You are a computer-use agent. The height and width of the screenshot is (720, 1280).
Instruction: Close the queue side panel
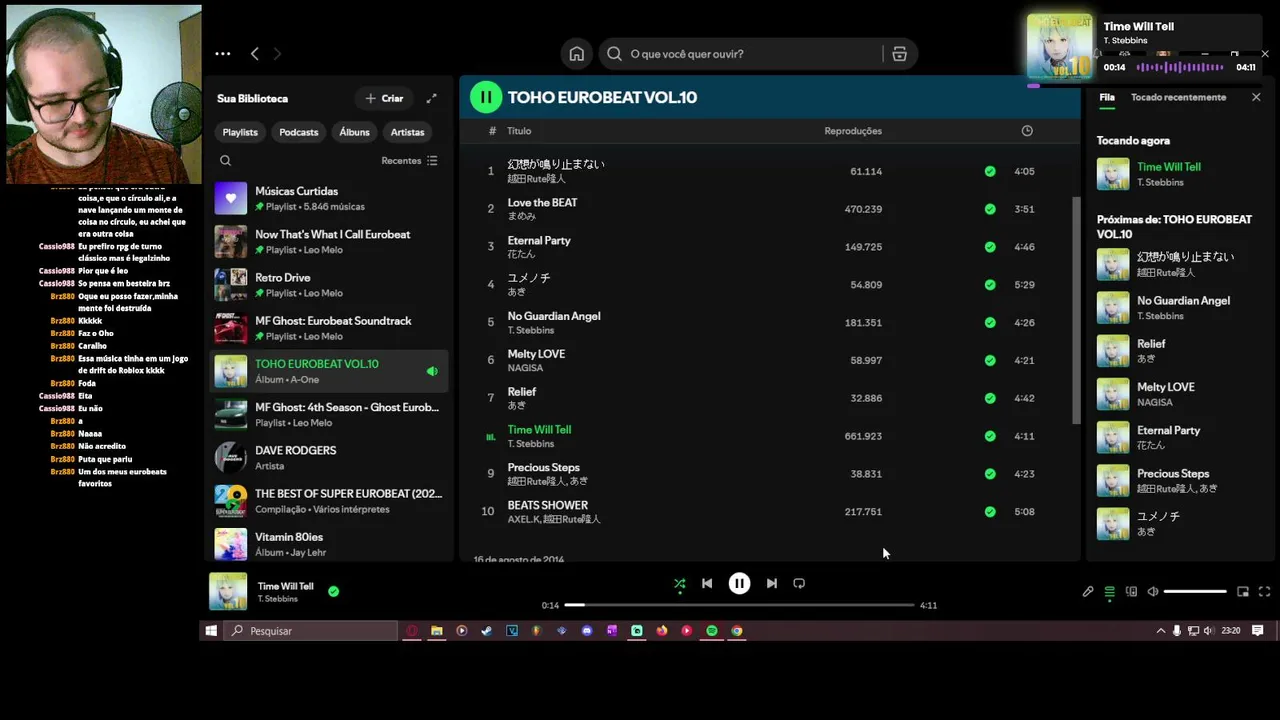tap(1256, 97)
